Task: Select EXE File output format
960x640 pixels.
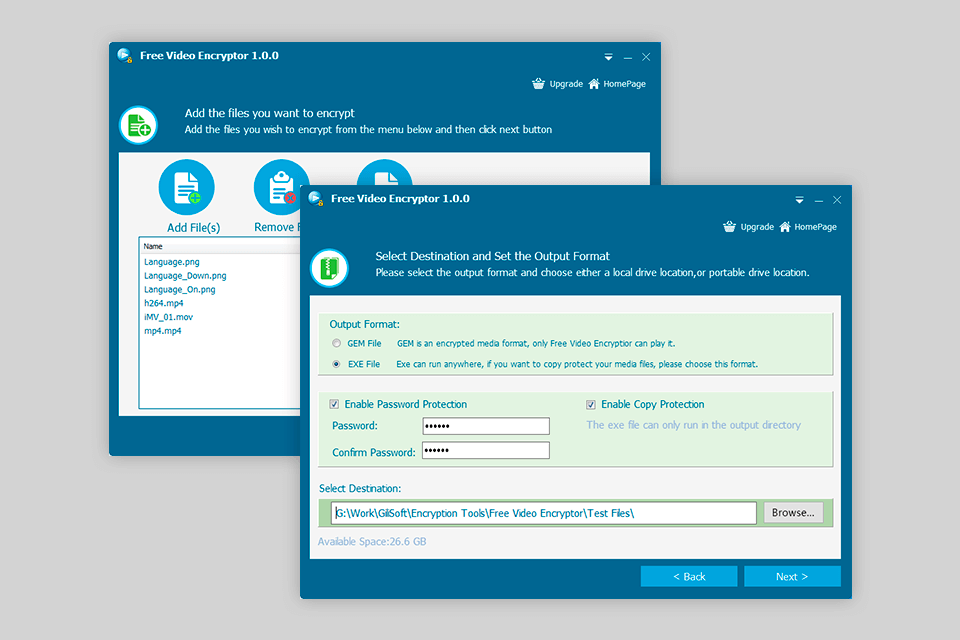Action: coord(336,364)
